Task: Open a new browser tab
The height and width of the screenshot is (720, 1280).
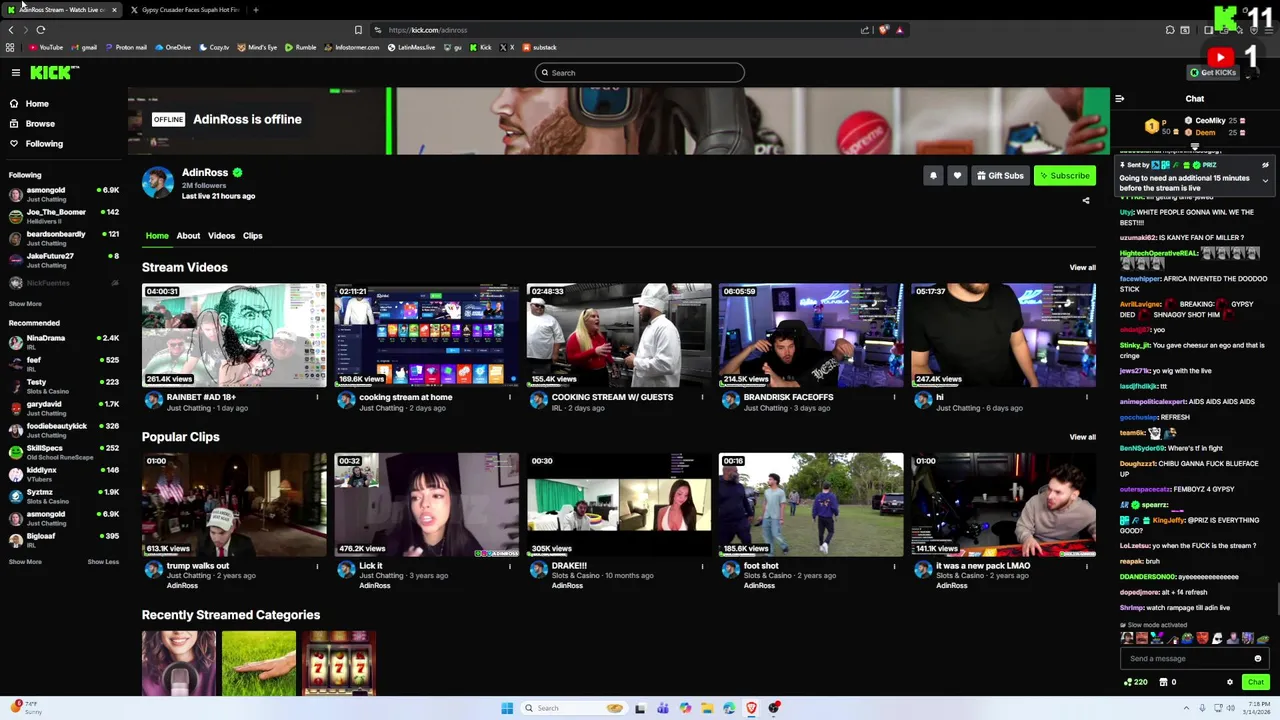Action: coord(256,10)
